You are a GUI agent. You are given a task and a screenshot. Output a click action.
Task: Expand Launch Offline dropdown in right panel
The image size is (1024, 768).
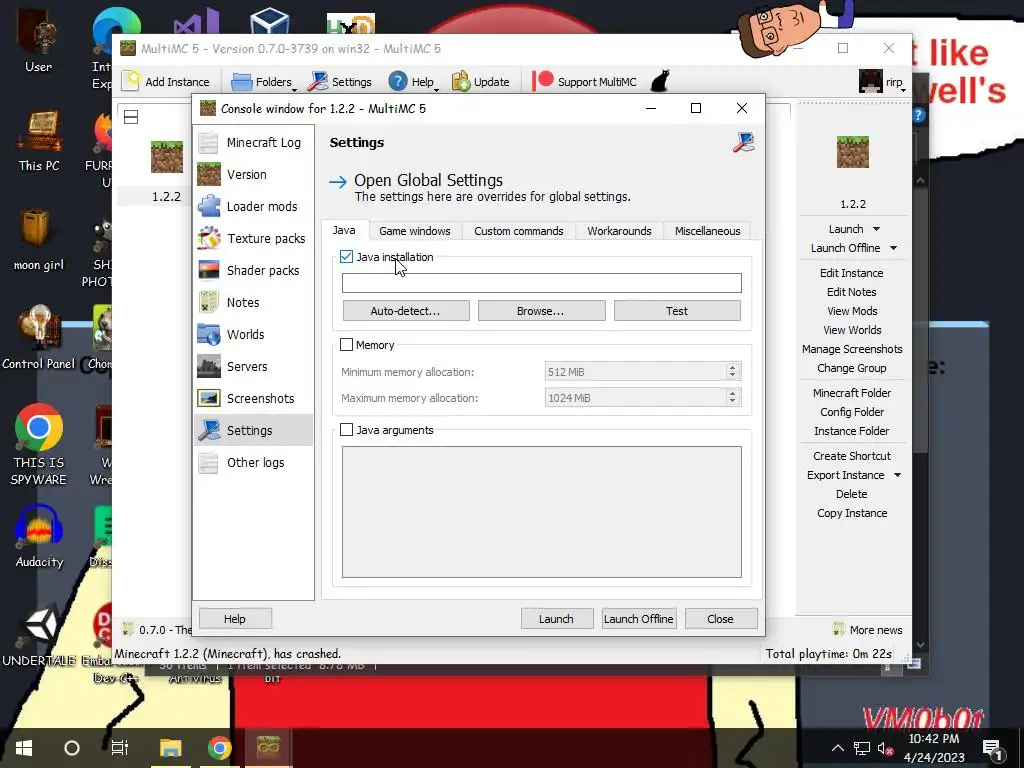893,248
